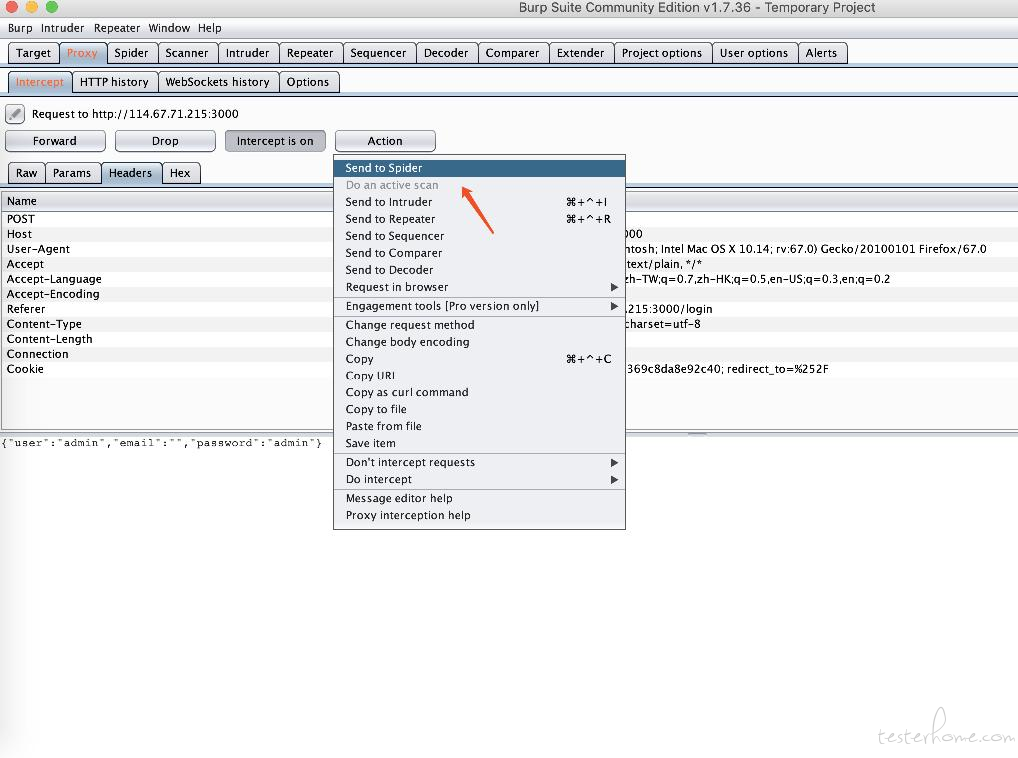This screenshot has width=1018, height=758.
Task: Choose Paste from file
Action: point(479,426)
